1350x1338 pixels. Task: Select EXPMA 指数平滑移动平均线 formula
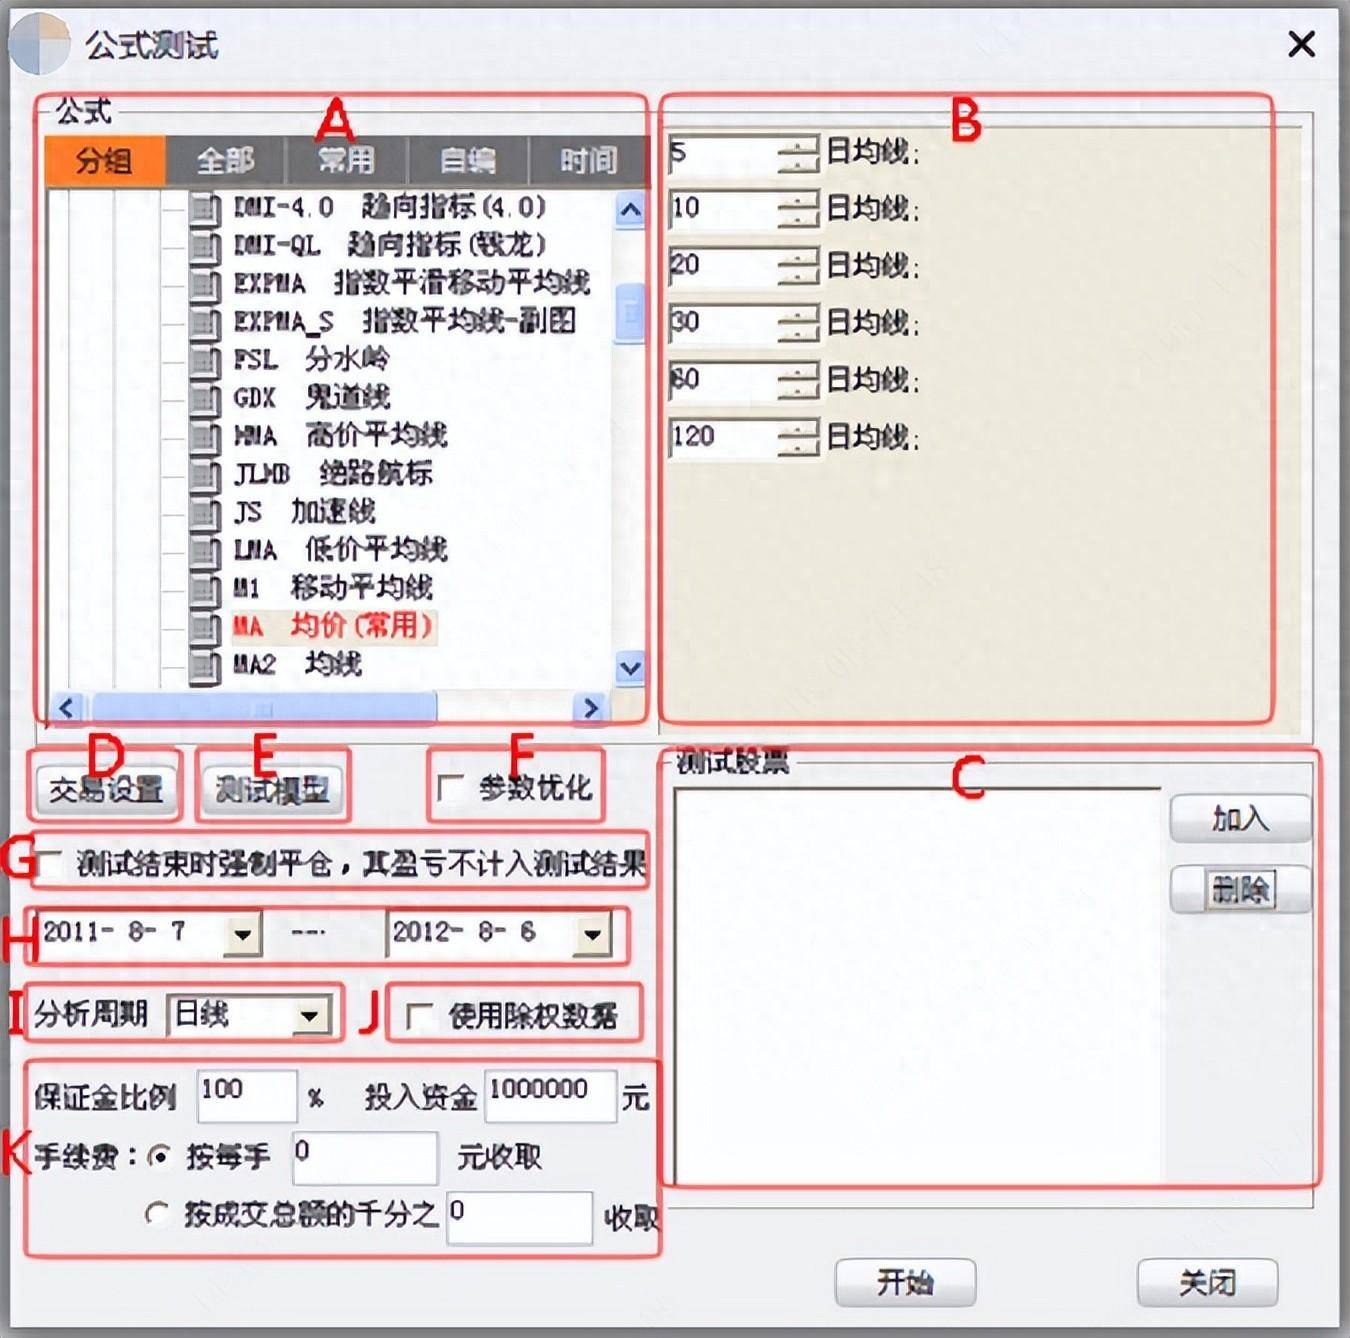(x=411, y=283)
